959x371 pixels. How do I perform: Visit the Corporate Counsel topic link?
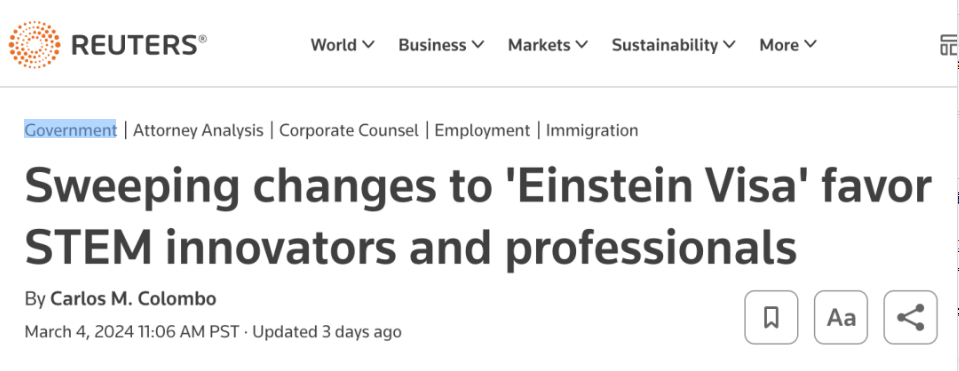click(349, 130)
